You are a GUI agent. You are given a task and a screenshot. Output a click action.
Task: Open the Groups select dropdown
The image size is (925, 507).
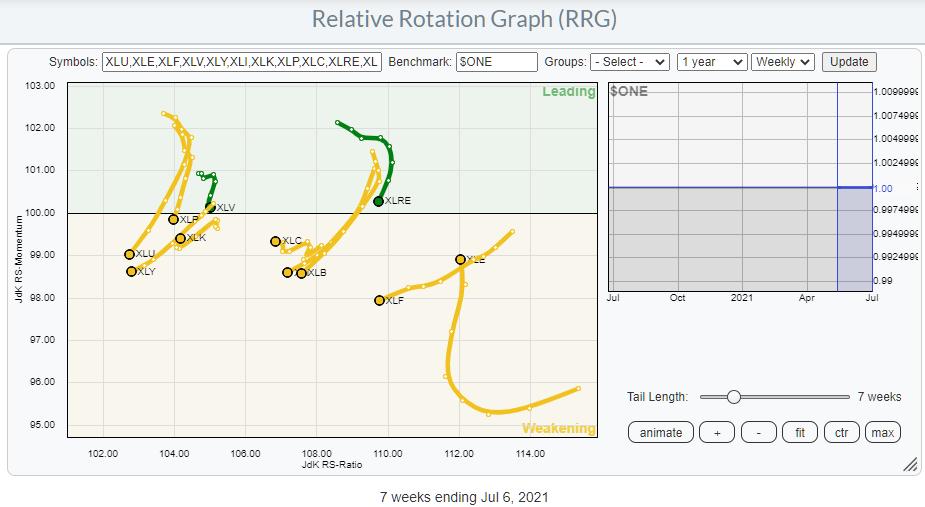coord(629,62)
